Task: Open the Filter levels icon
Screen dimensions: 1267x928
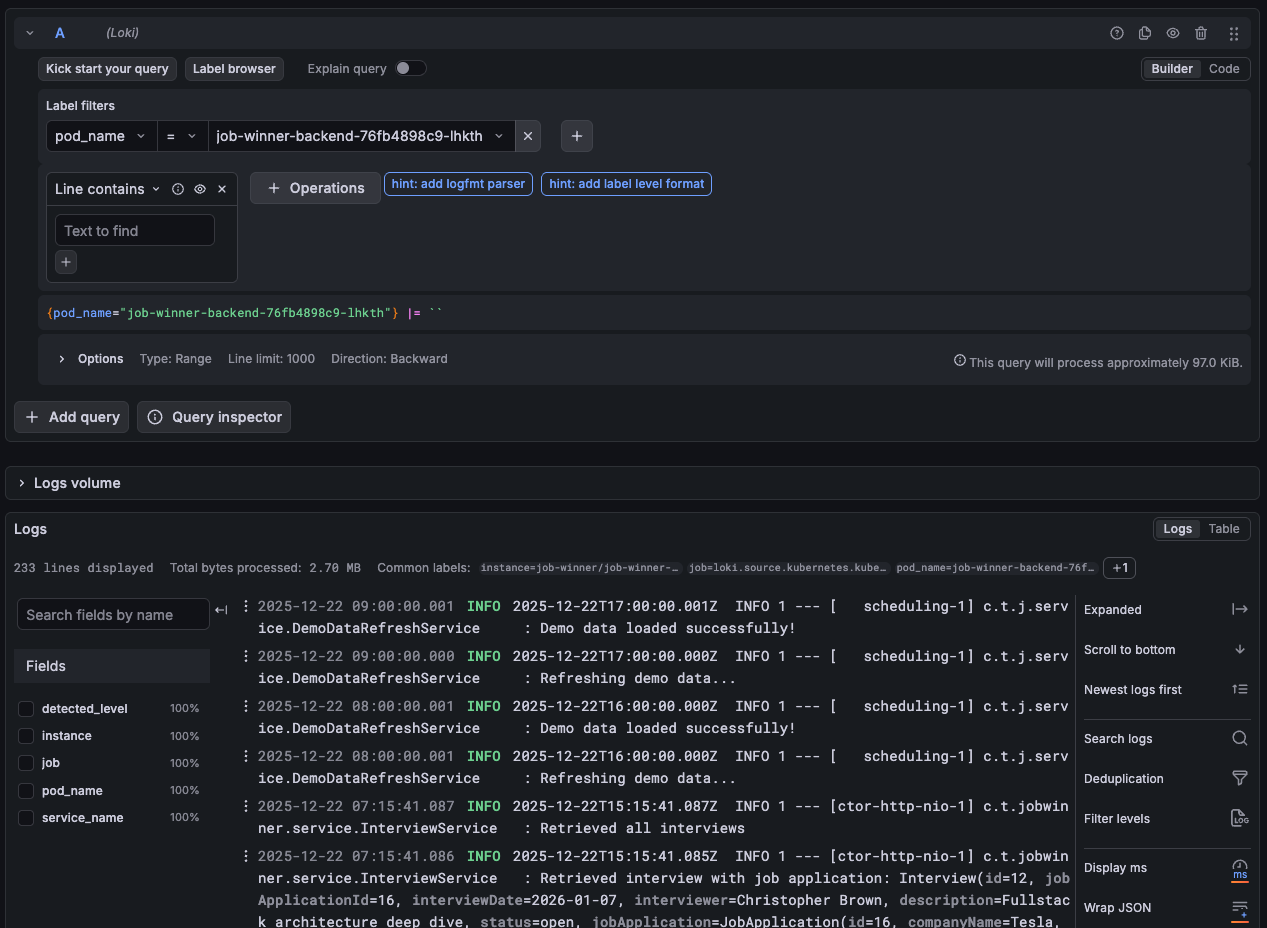Action: pyautogui.click(x=1240, y=818)
